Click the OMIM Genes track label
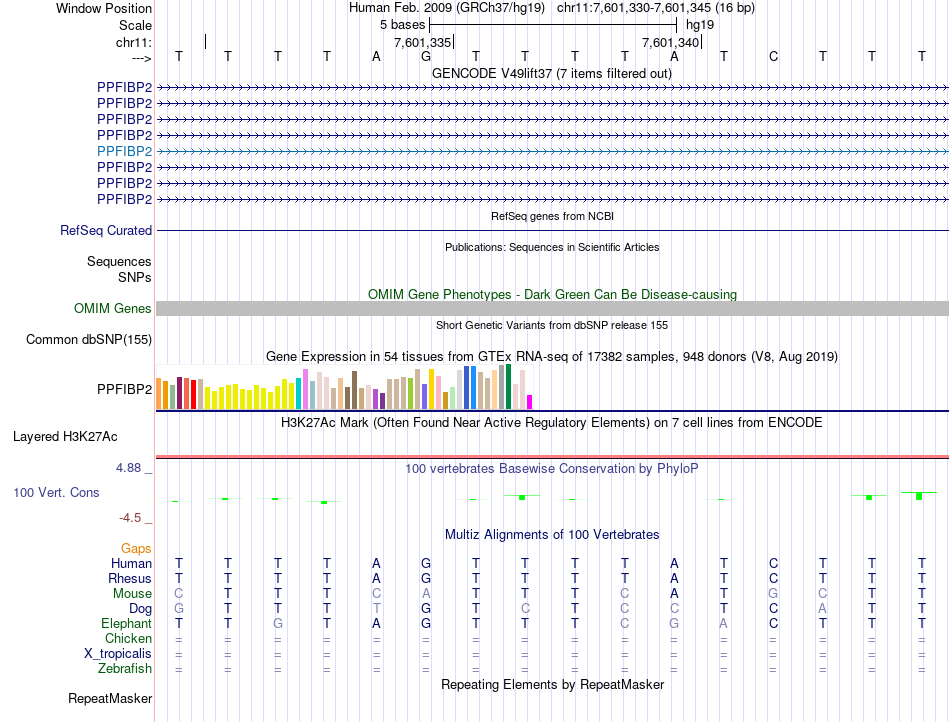Viewport: 950px width, 722px height. click(113, 308)
